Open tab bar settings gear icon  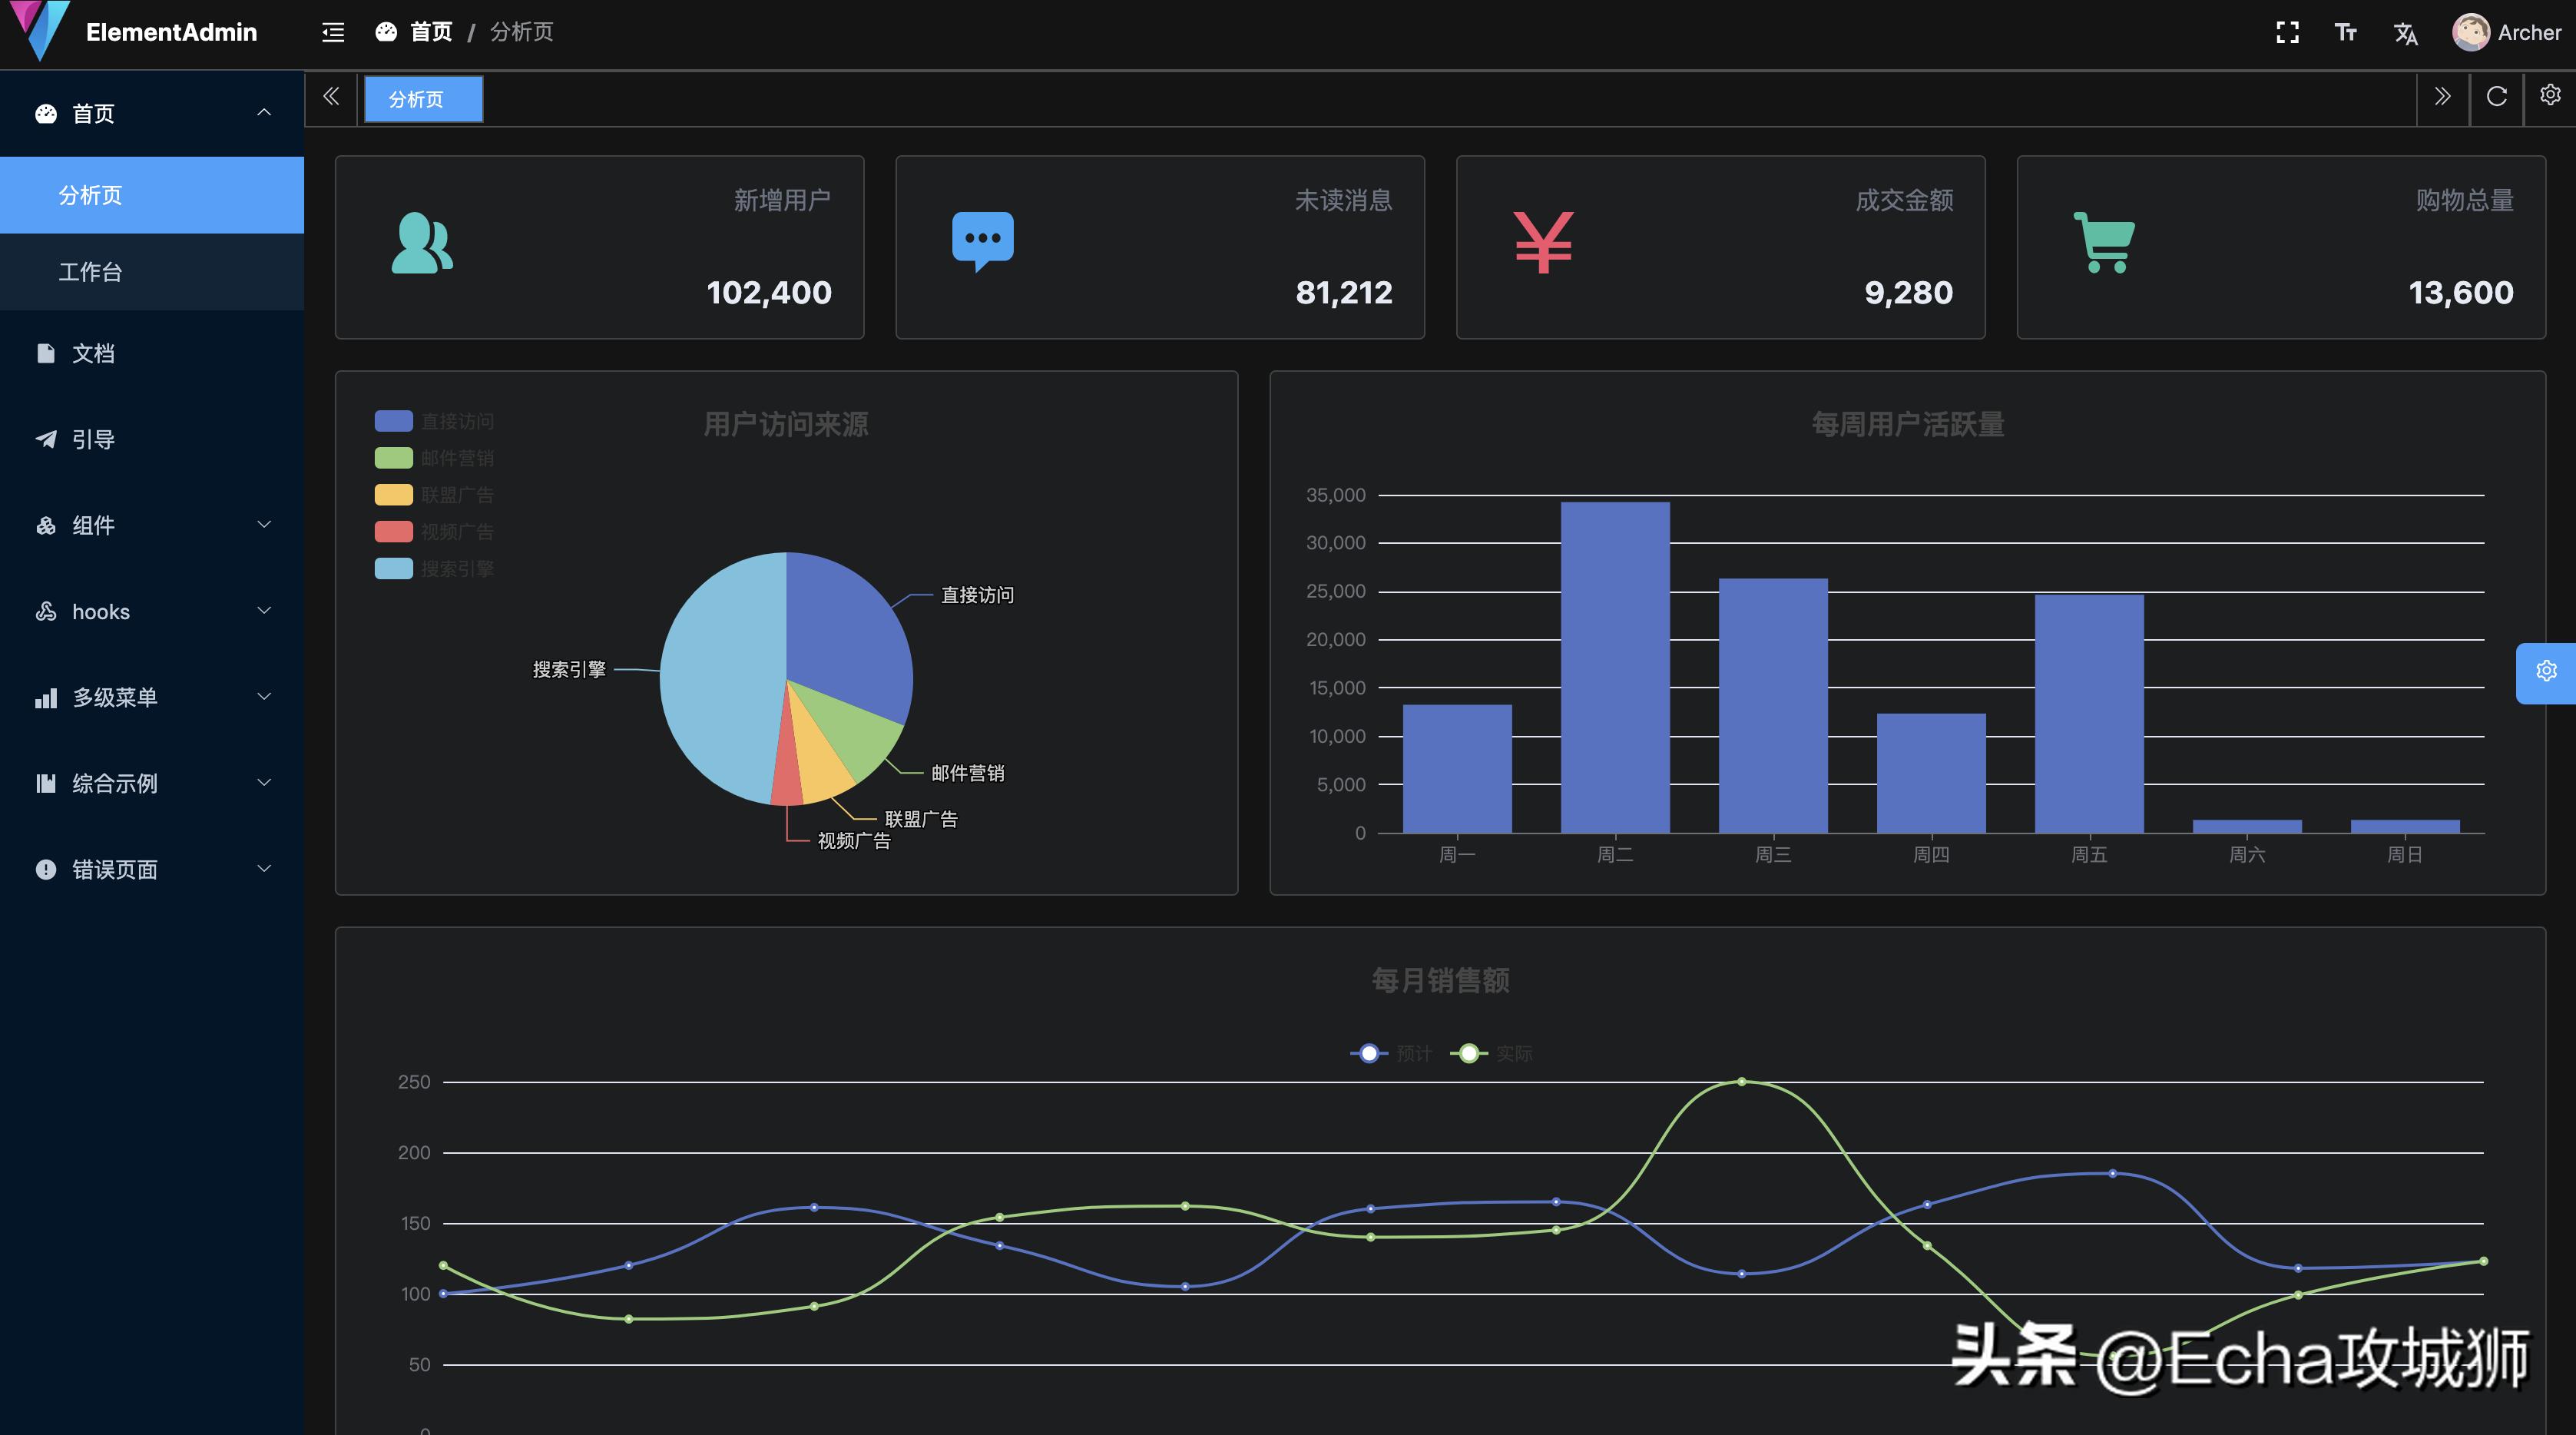click(x=2550, y=95)
